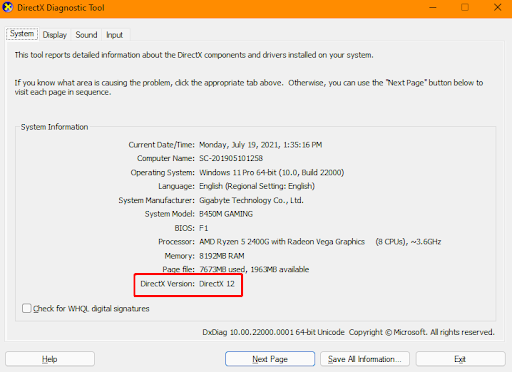Switch to the Input tab
The width and height of the screenshot is (512, 372).
tap(114, 35)
